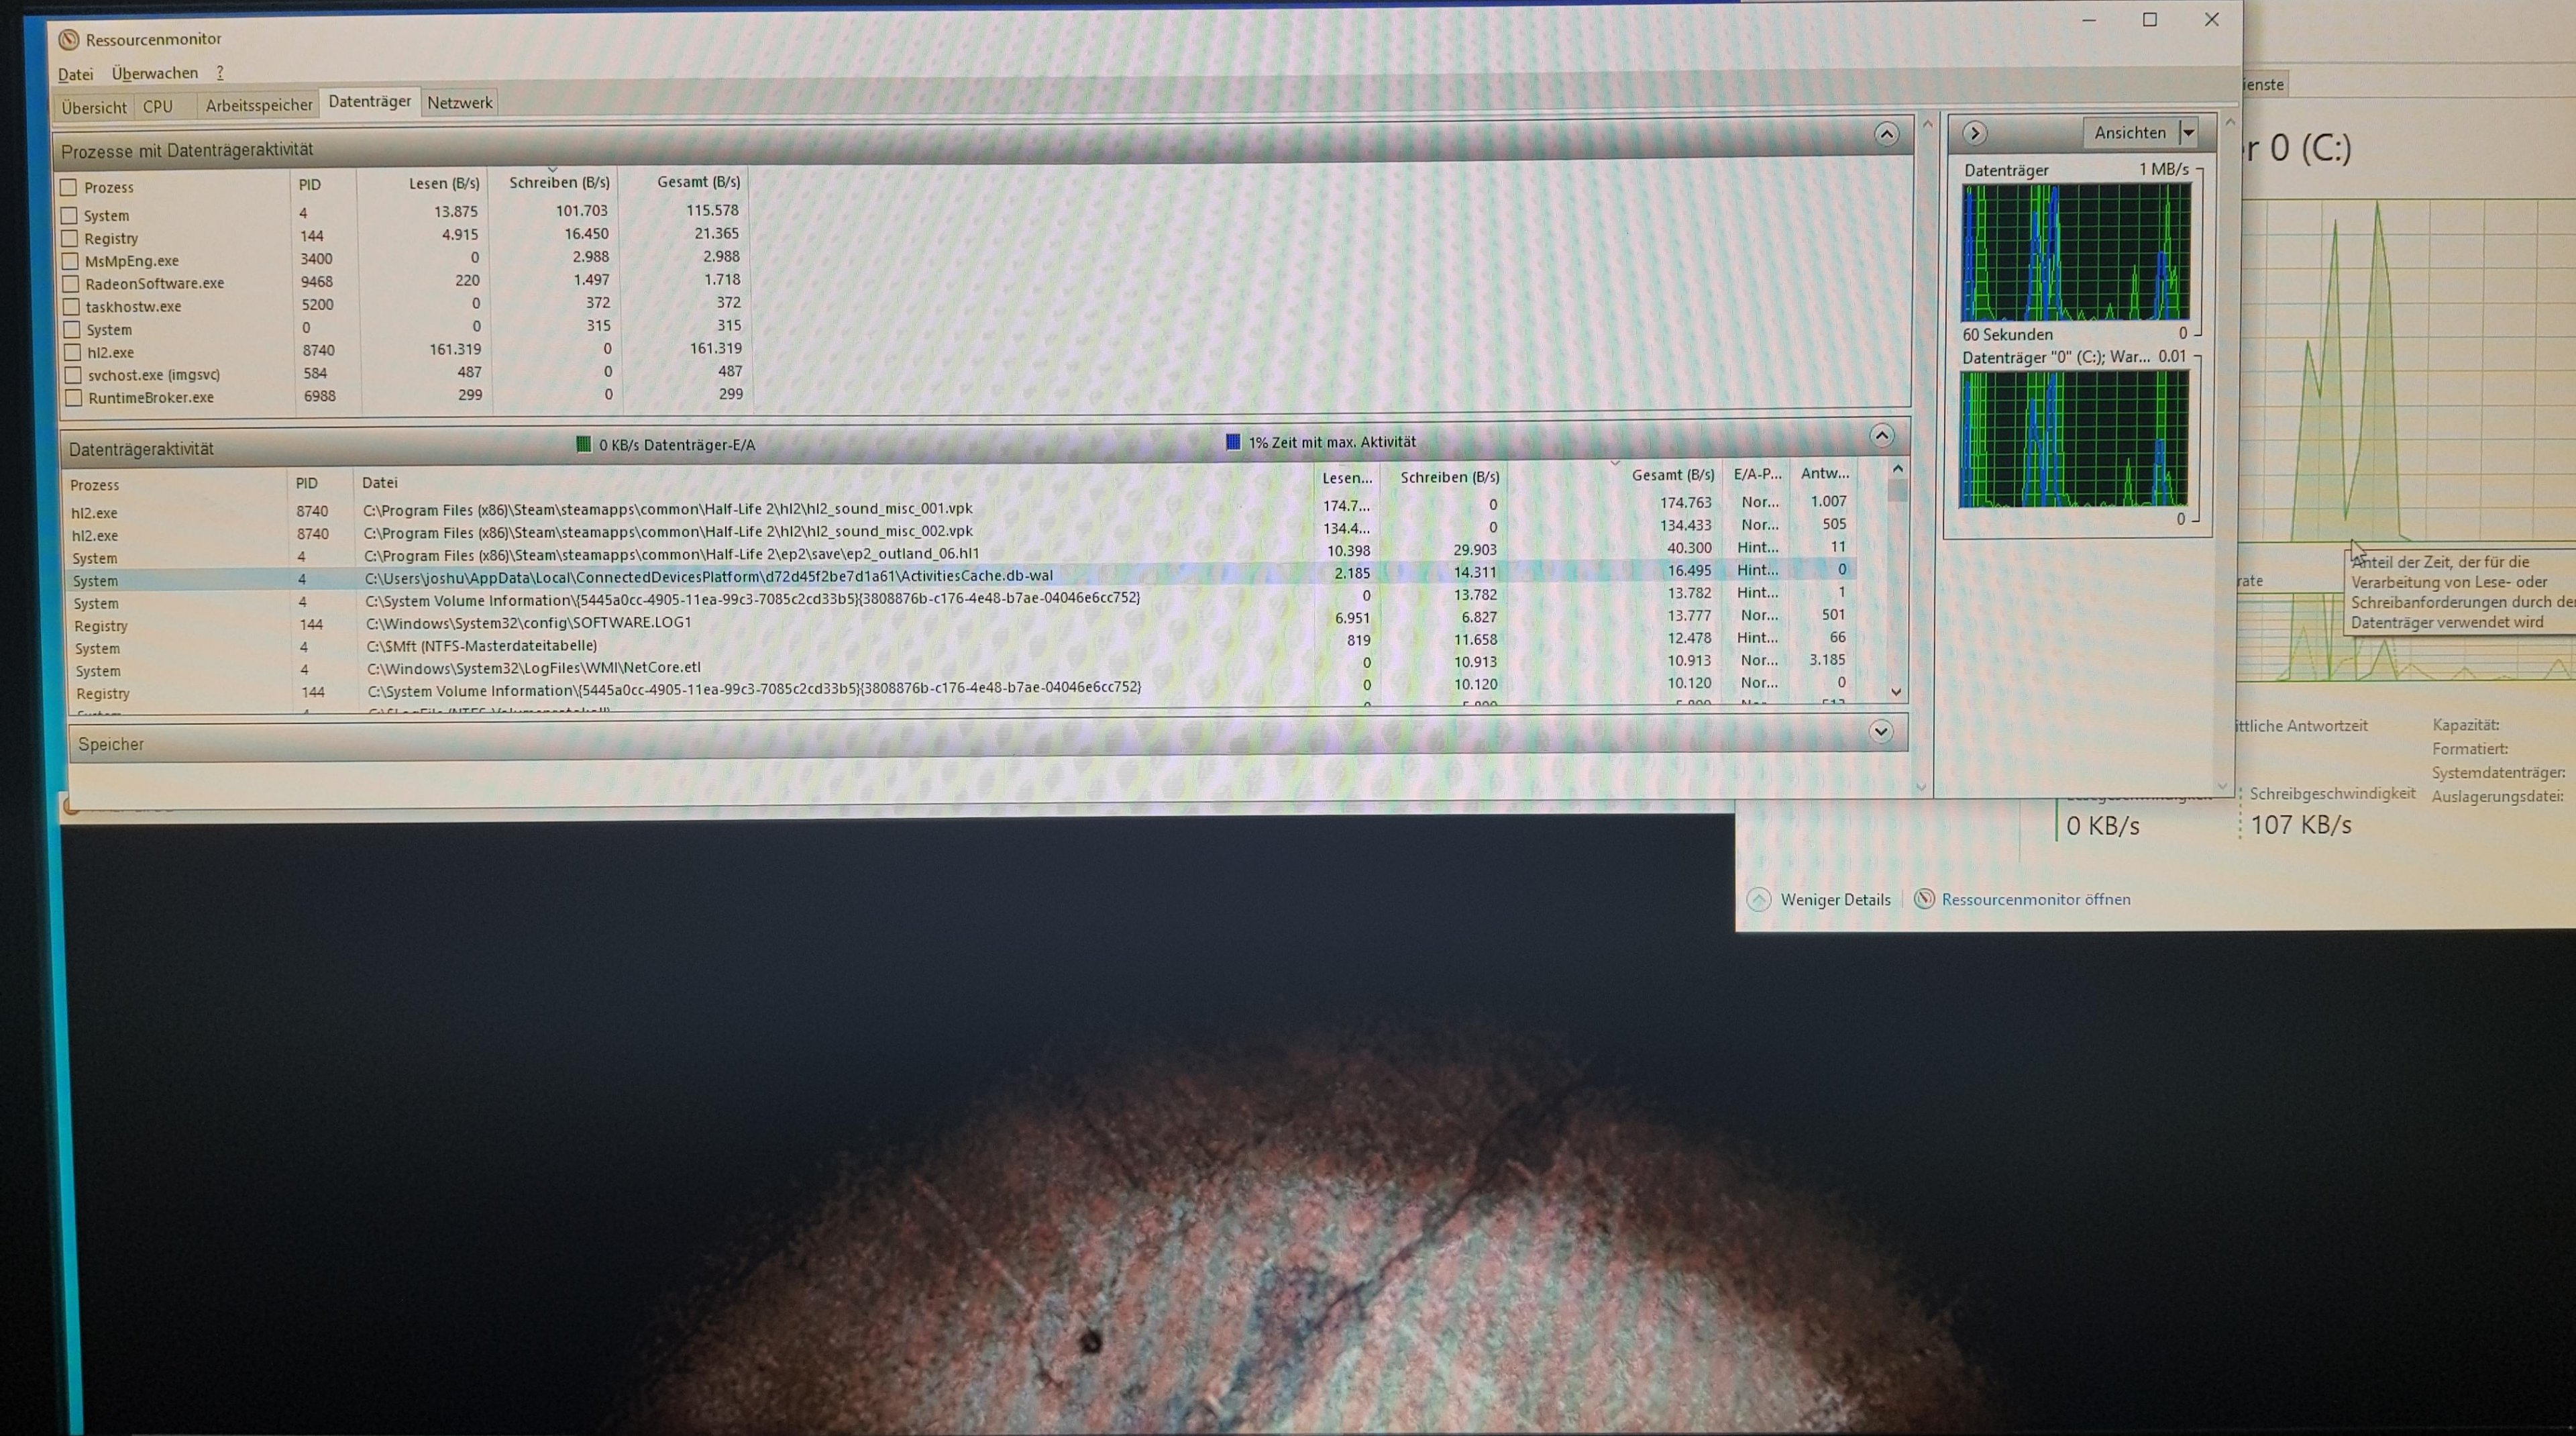Enable the RadeonSoftware.exe checkbox
Image resolution: width=2576 pixels, height=1436 pixels.
[x=71, y=284]
